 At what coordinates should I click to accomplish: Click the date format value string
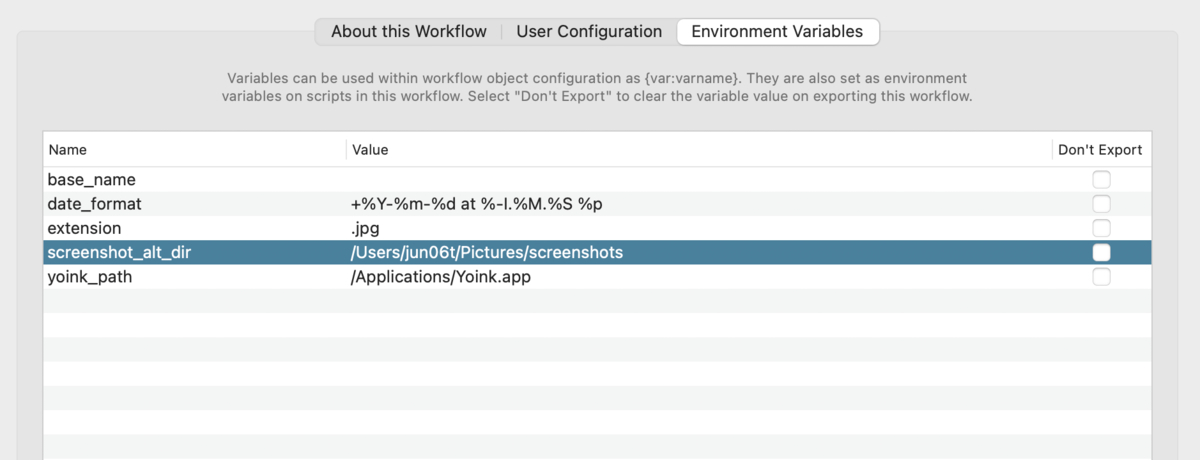477,204
